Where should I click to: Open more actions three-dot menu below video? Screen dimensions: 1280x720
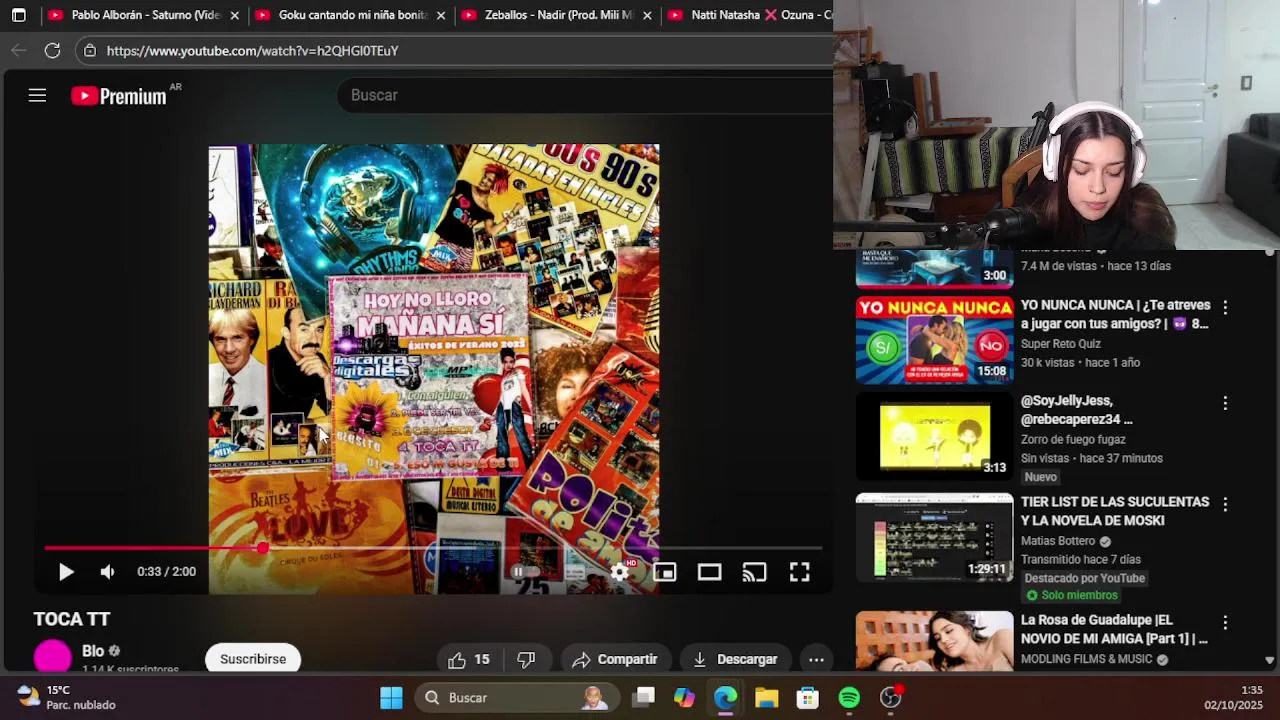coord(816,659)
